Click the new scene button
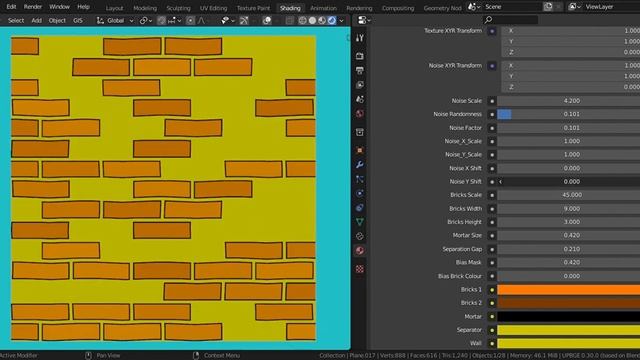Viewport: 640px width, 360px height. (548, 7)
